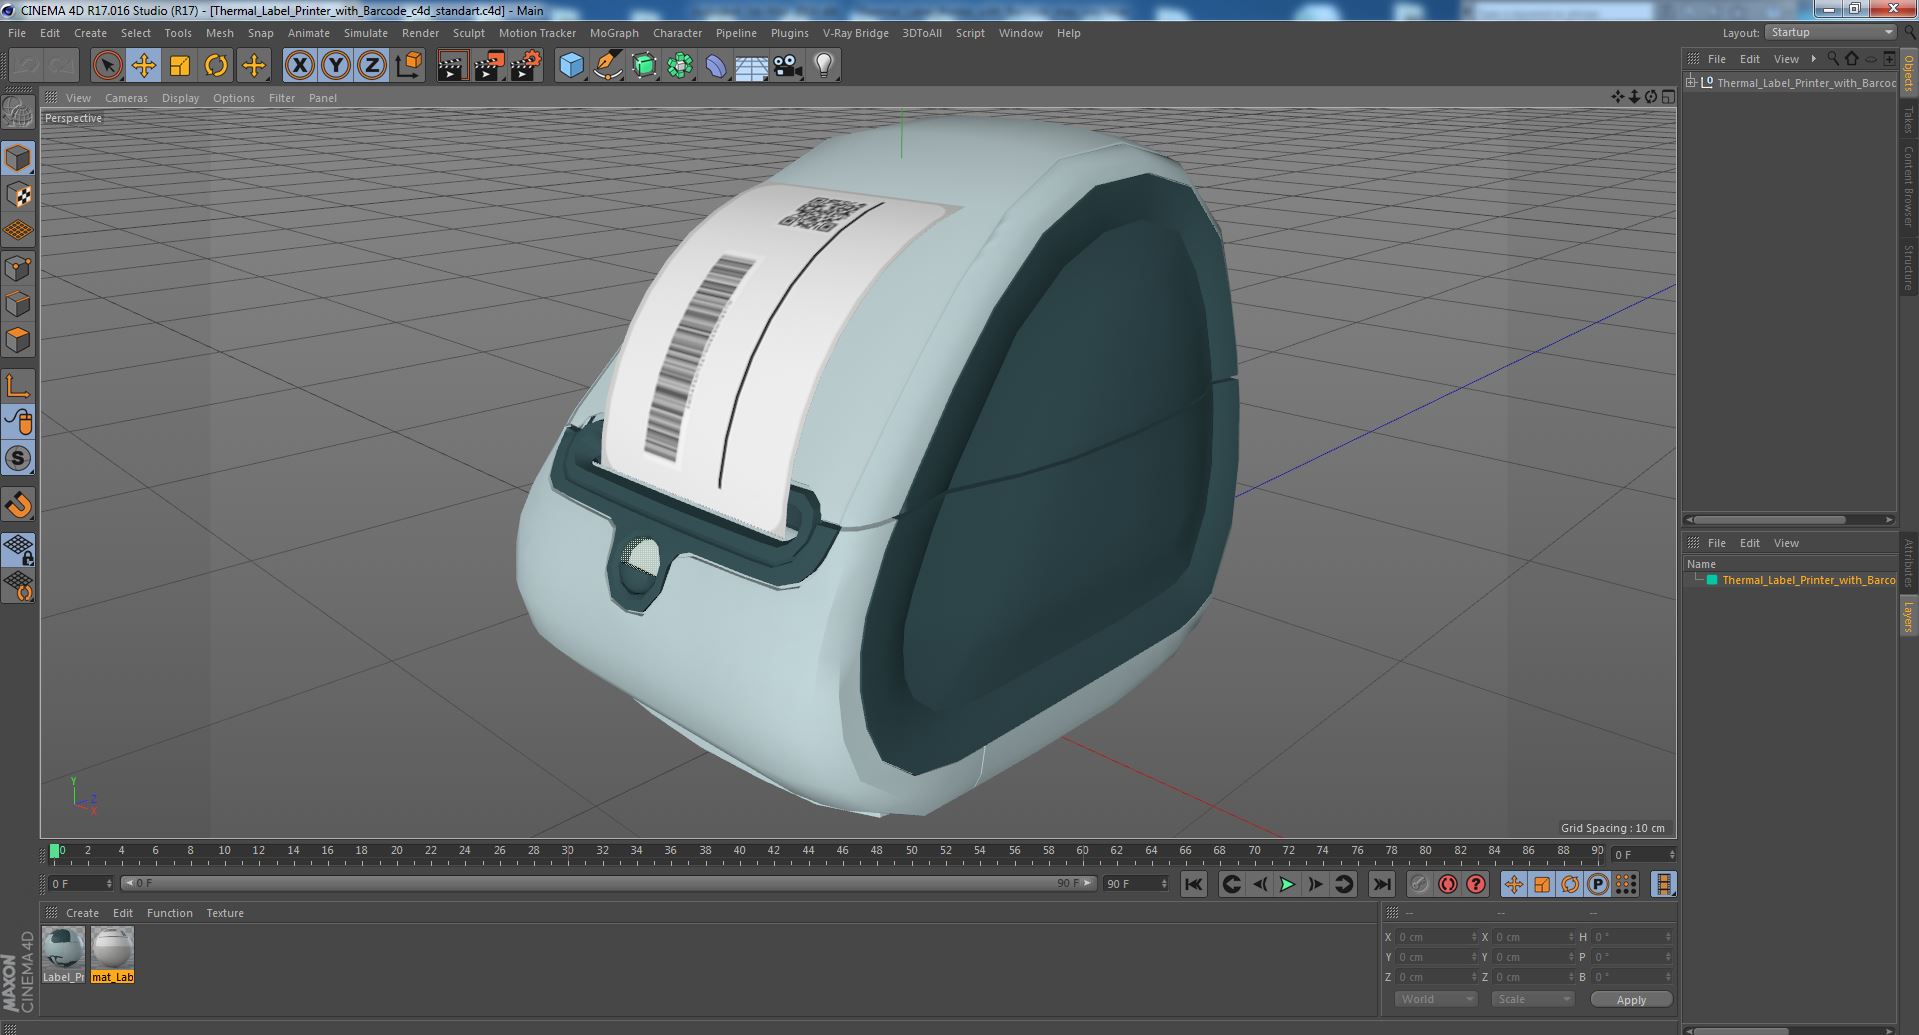Click Make Editable icon in left toolbar

[18, 112]
